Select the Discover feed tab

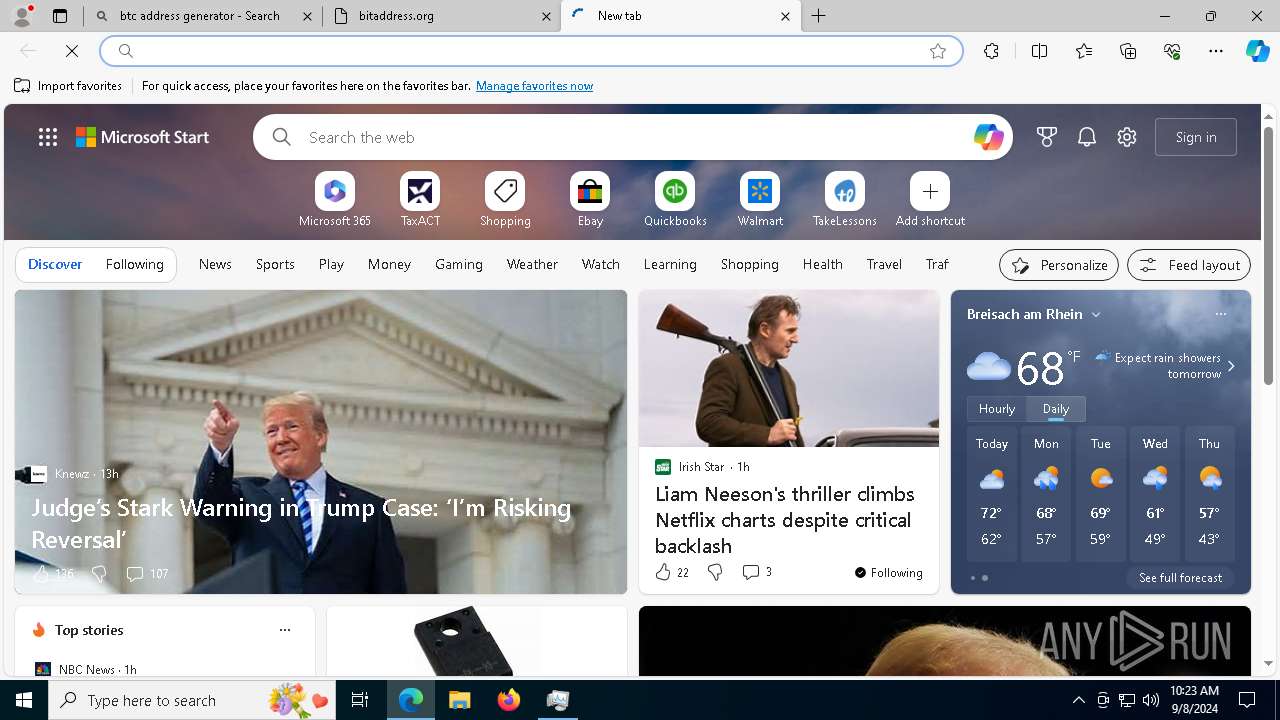click(55, 264)
